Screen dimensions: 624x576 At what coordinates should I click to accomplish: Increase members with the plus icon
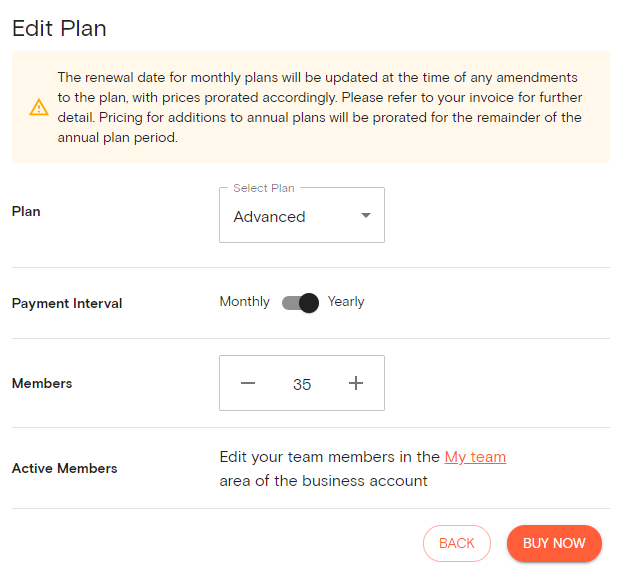356,383
